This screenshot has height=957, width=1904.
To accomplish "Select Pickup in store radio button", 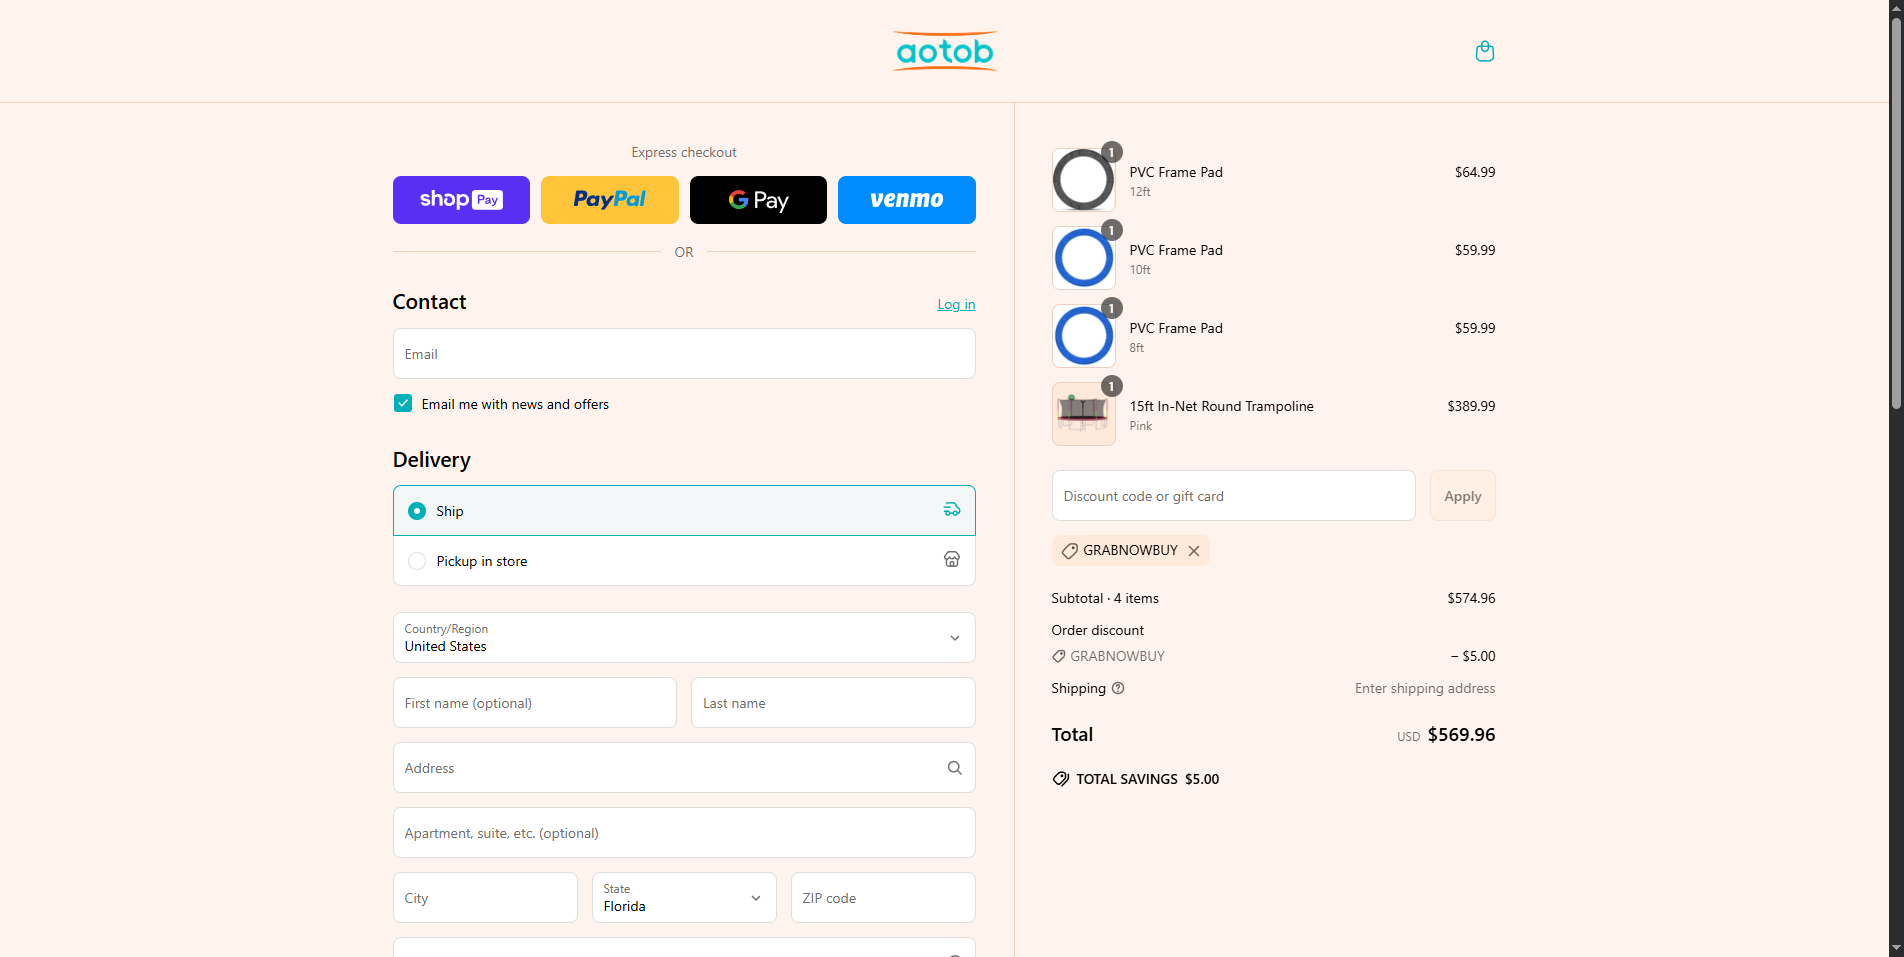I will point(417,561).
